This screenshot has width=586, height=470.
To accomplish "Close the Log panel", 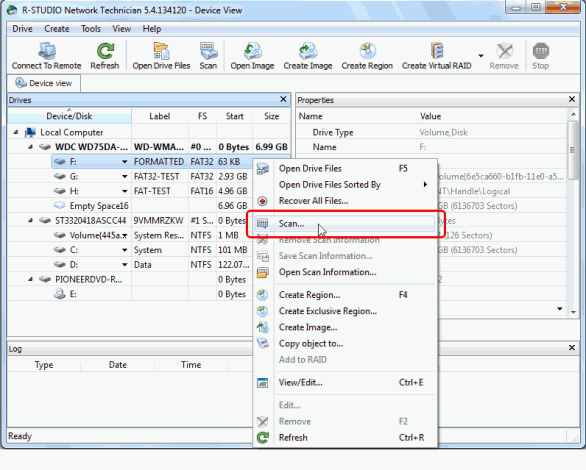I will click(x=571, y=348).
